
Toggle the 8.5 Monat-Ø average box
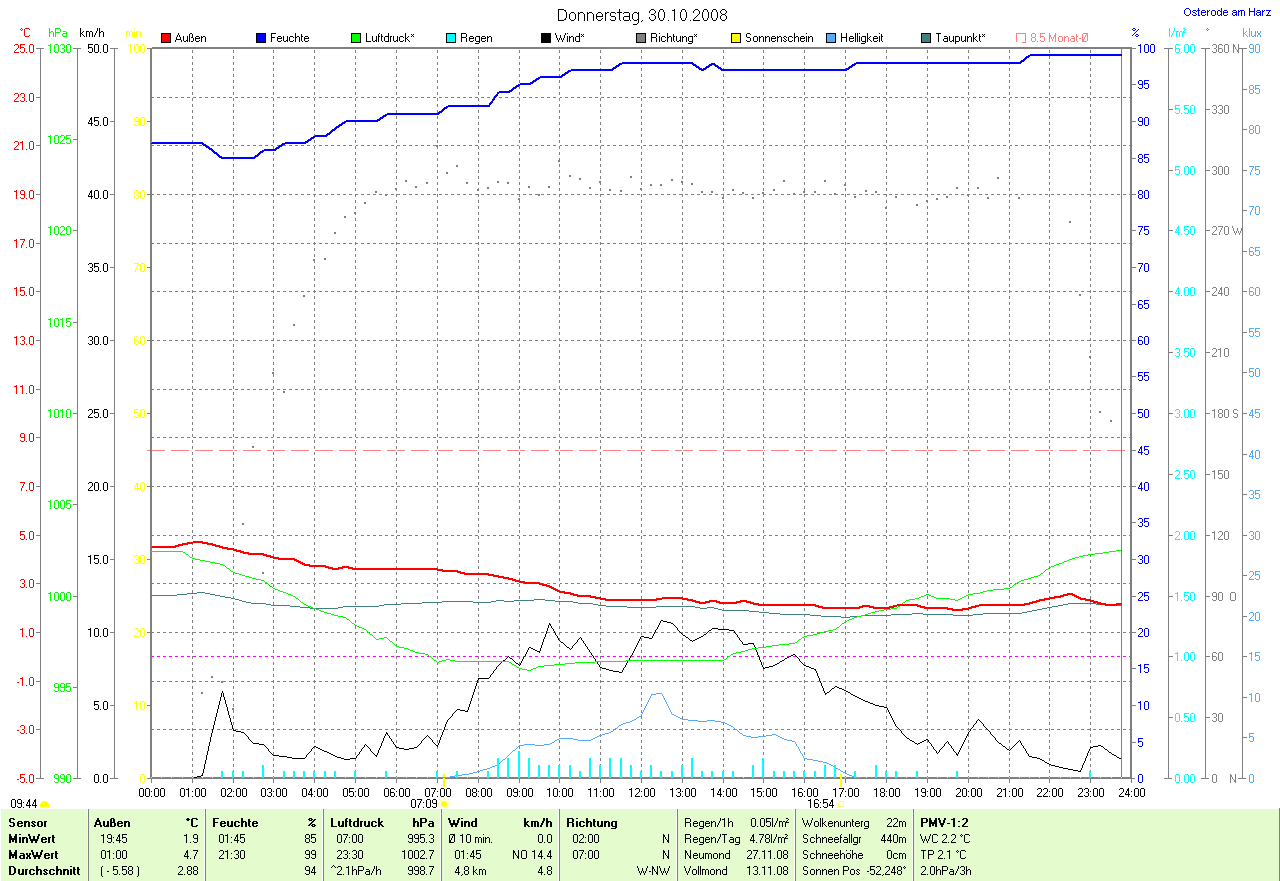1021,38
